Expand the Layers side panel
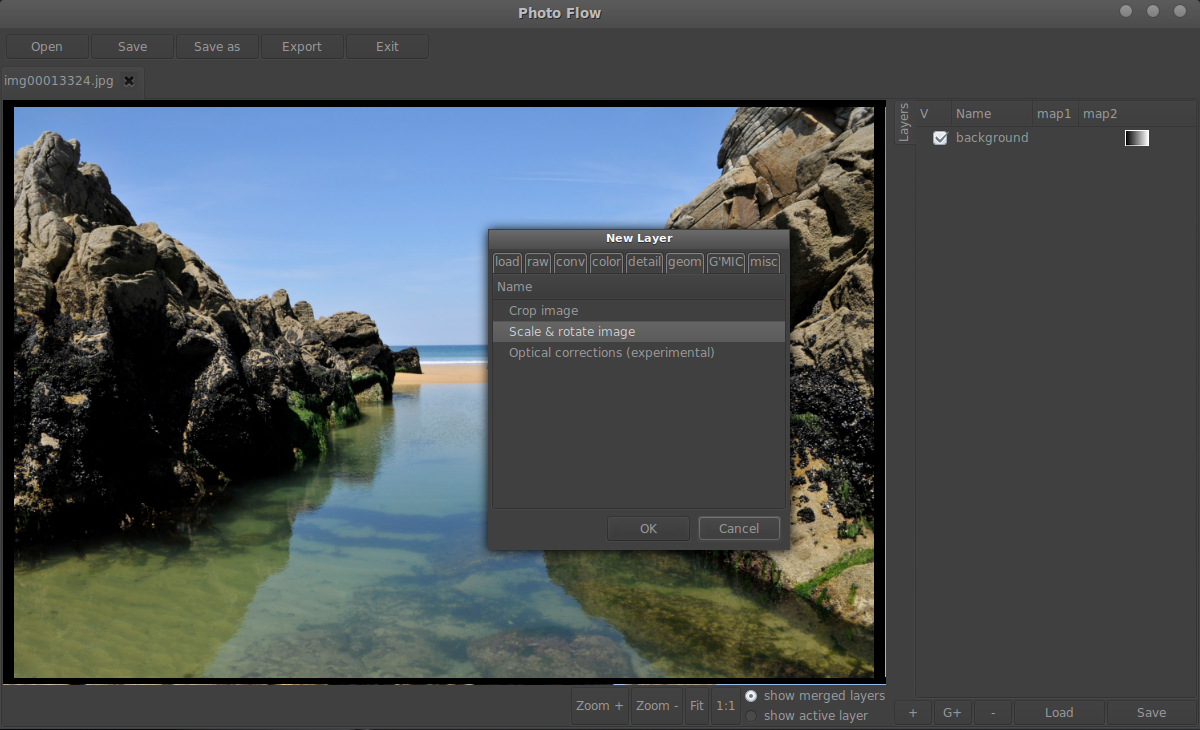 coord(903,120)
